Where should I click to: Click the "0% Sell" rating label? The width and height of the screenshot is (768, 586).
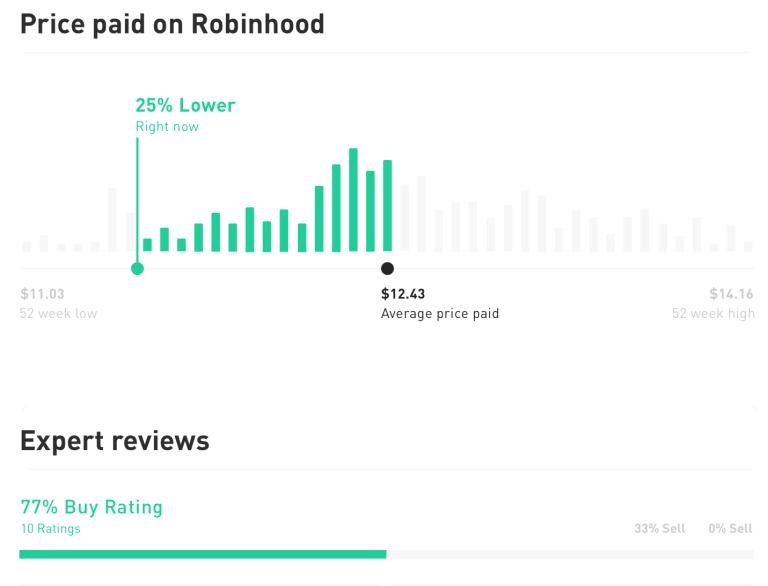coord(729,528)
